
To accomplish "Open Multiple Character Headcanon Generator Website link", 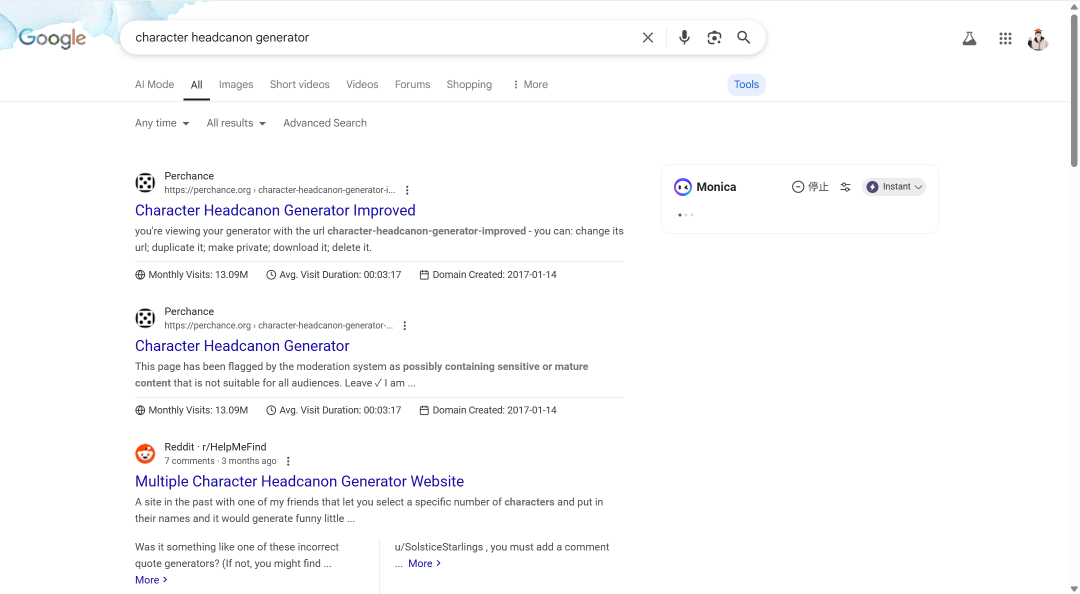I will point(299,482).
